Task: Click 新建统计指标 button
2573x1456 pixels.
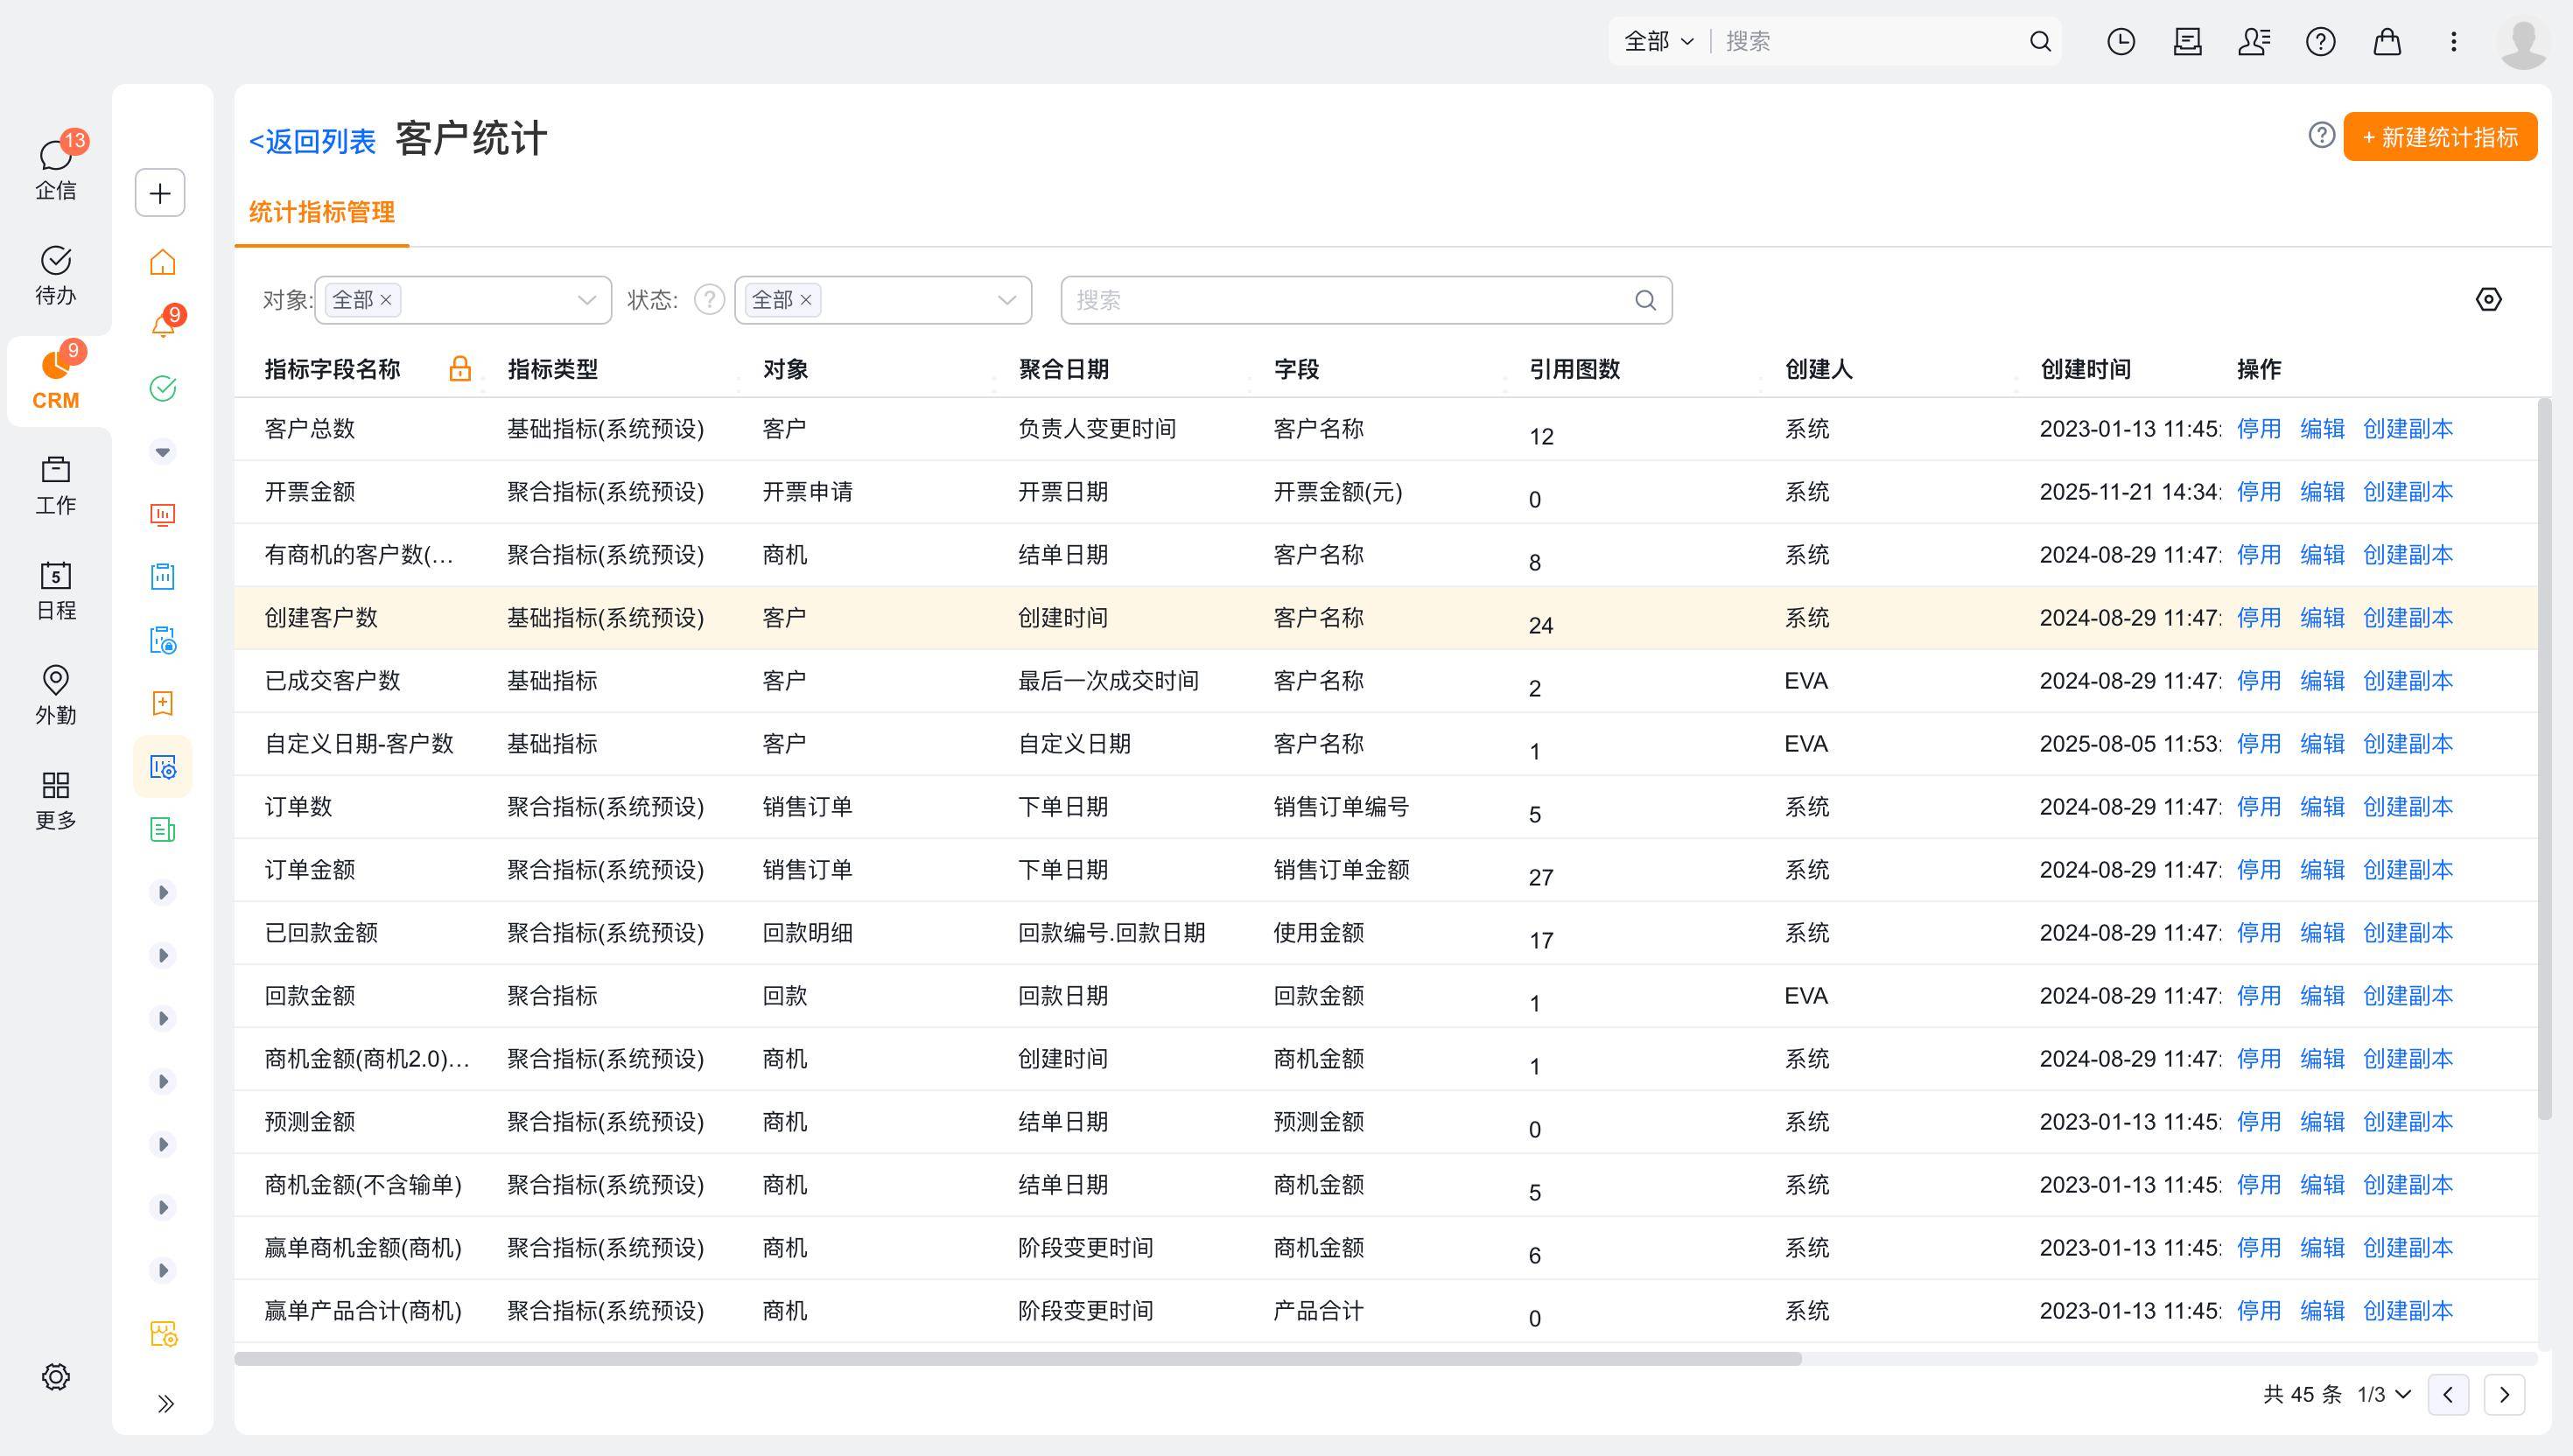Action: point(2440,137)
